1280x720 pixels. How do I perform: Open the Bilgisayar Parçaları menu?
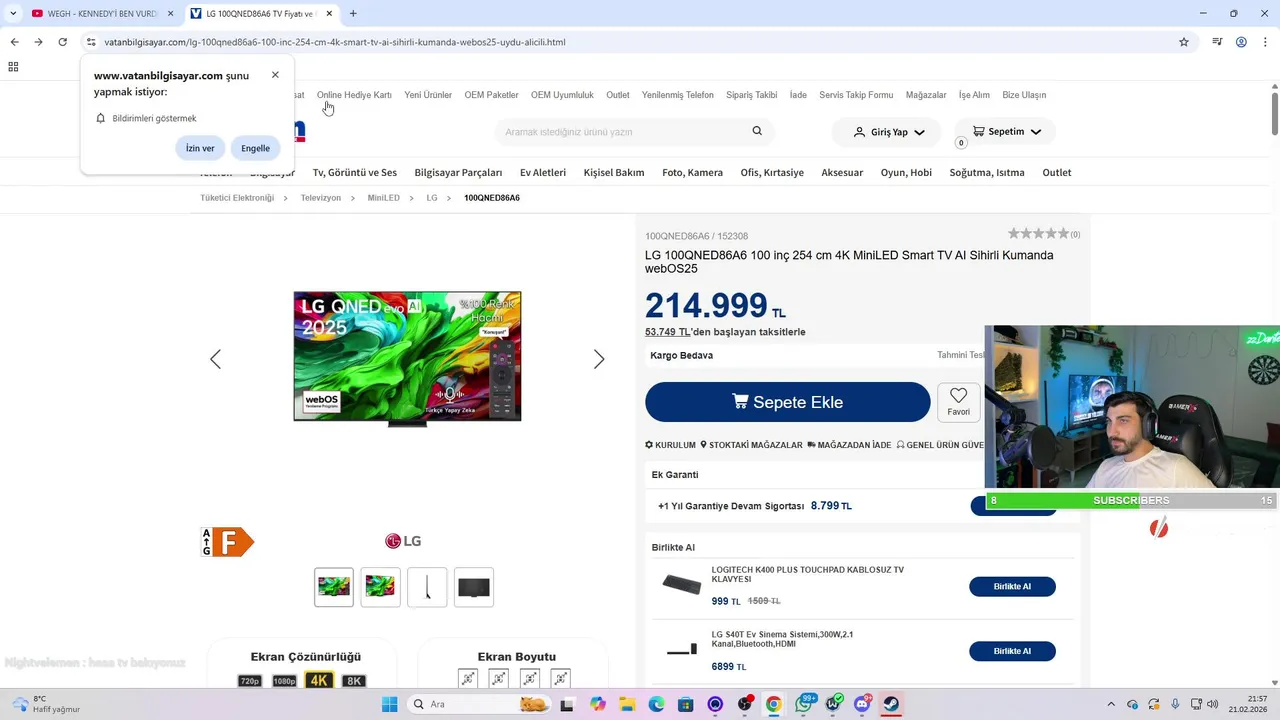pyautogui.click(x=458, y=172)
